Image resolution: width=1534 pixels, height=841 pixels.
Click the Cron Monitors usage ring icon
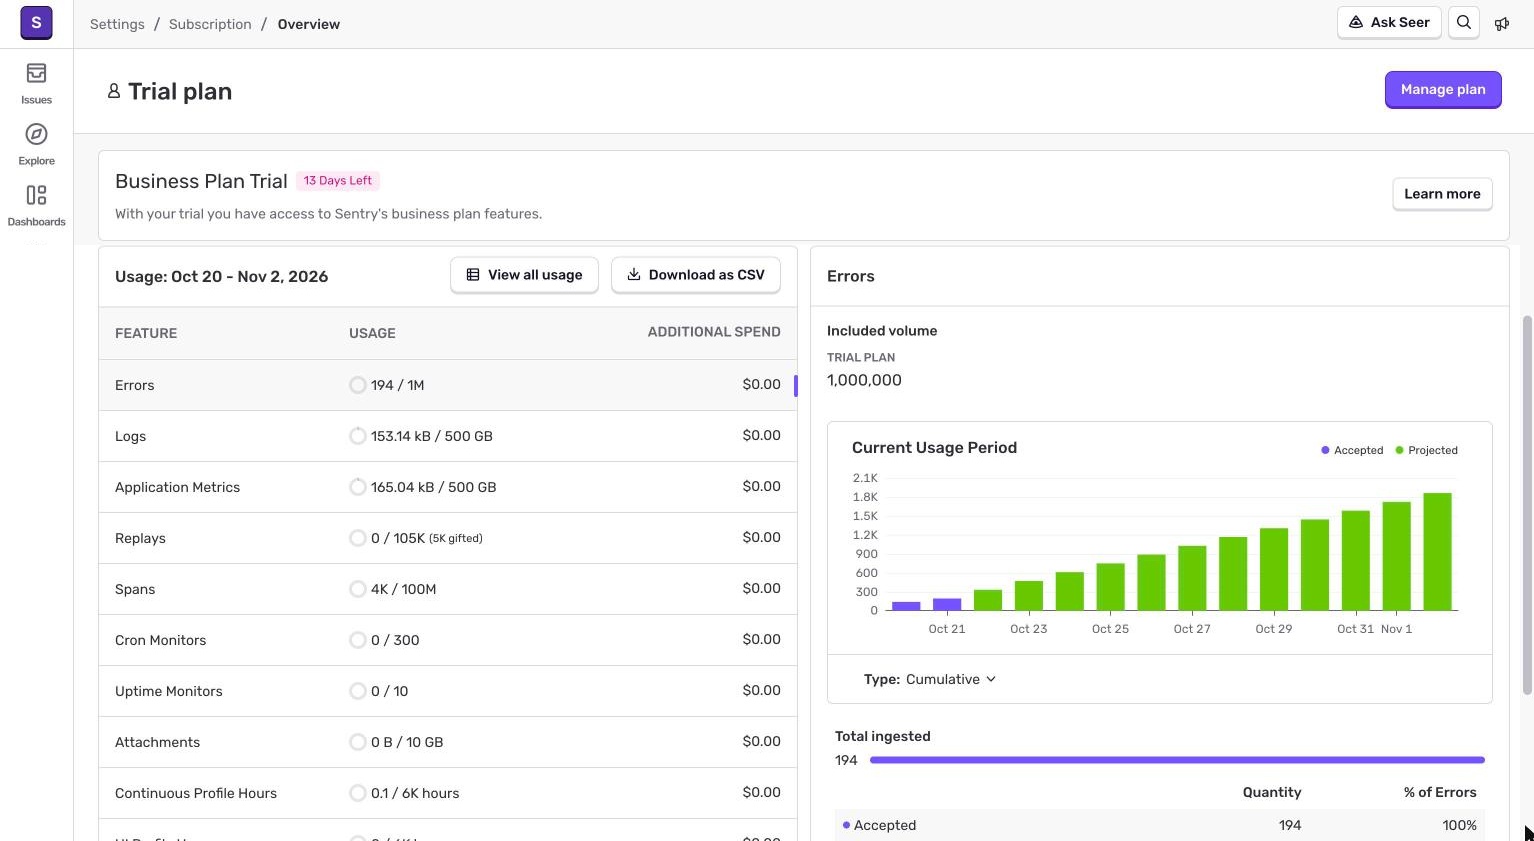[357, 640]
